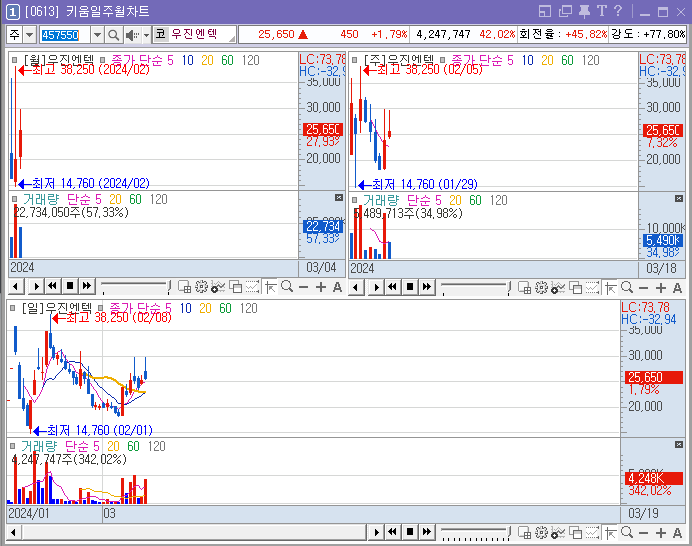692x546 pixels.
Task: Fast-forward the monthly chart playback
Action: [x=87, y=286]
